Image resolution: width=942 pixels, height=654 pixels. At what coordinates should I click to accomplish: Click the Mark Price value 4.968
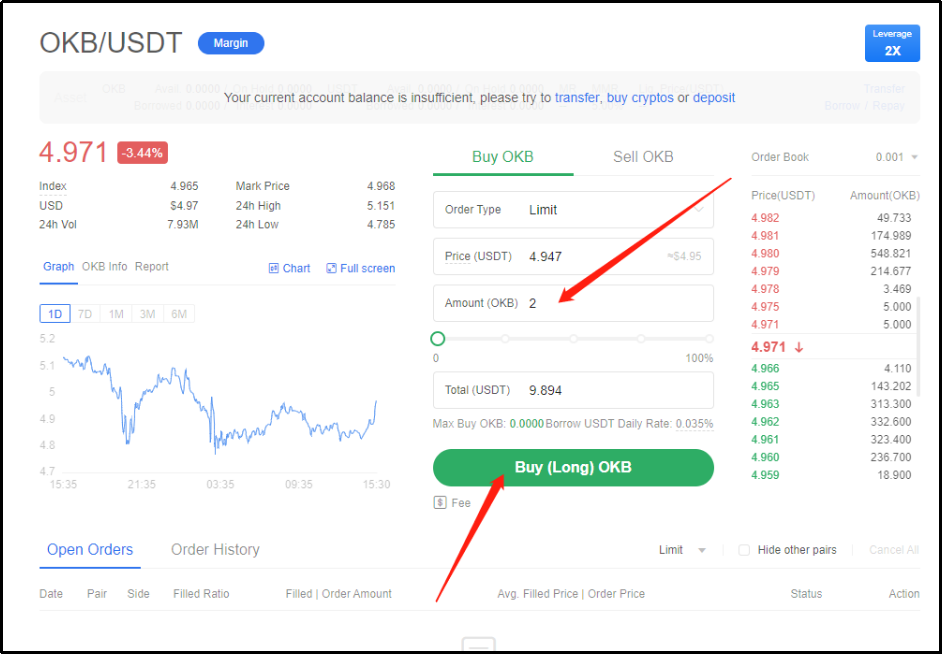pos(381,186)
